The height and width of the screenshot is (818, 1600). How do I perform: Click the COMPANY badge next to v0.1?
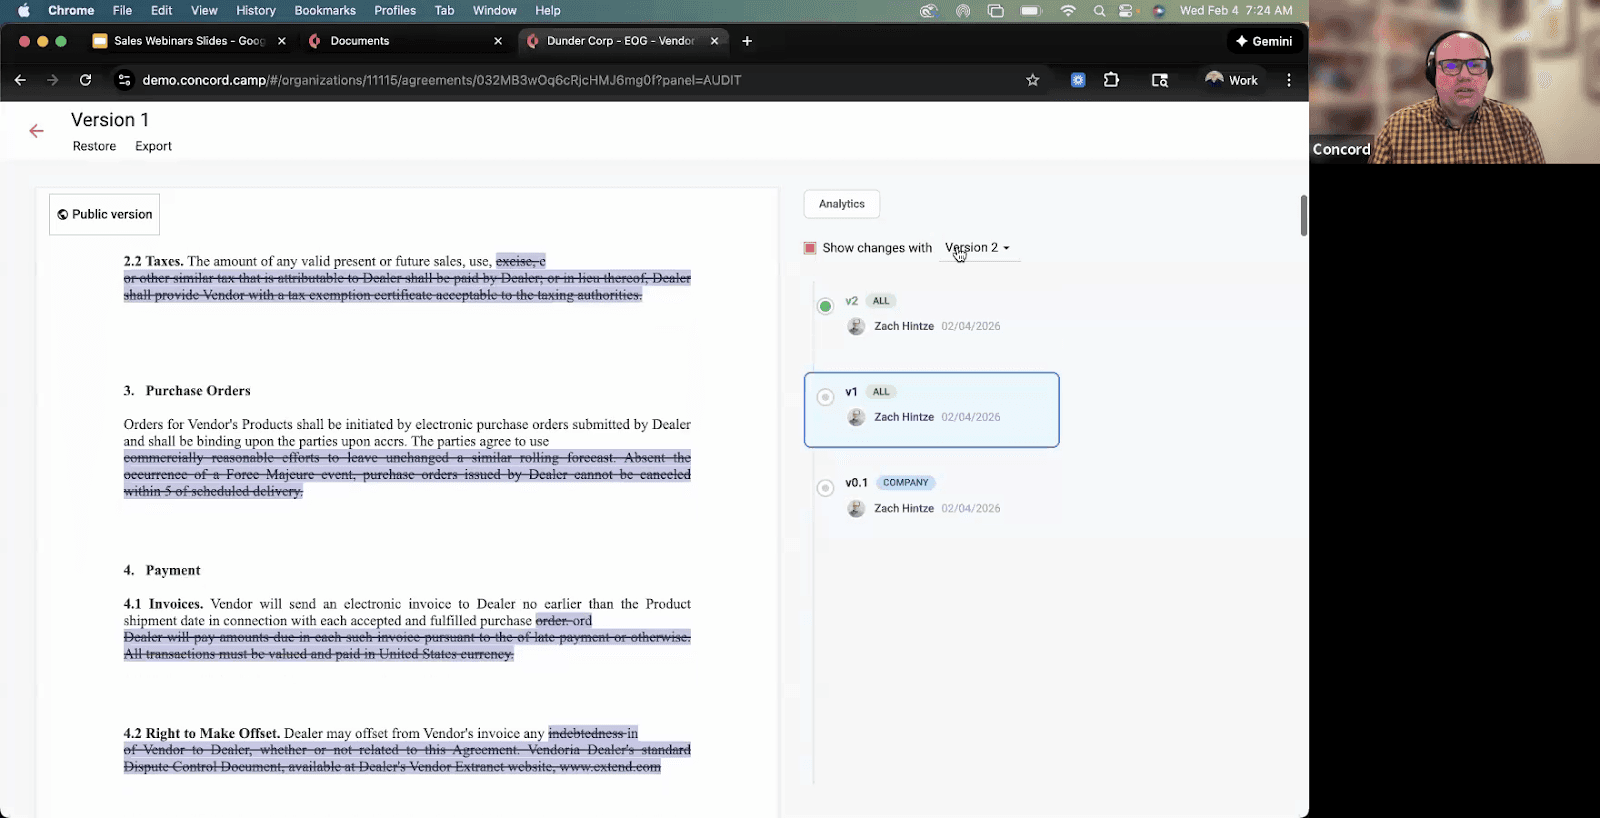pos(906,483)
